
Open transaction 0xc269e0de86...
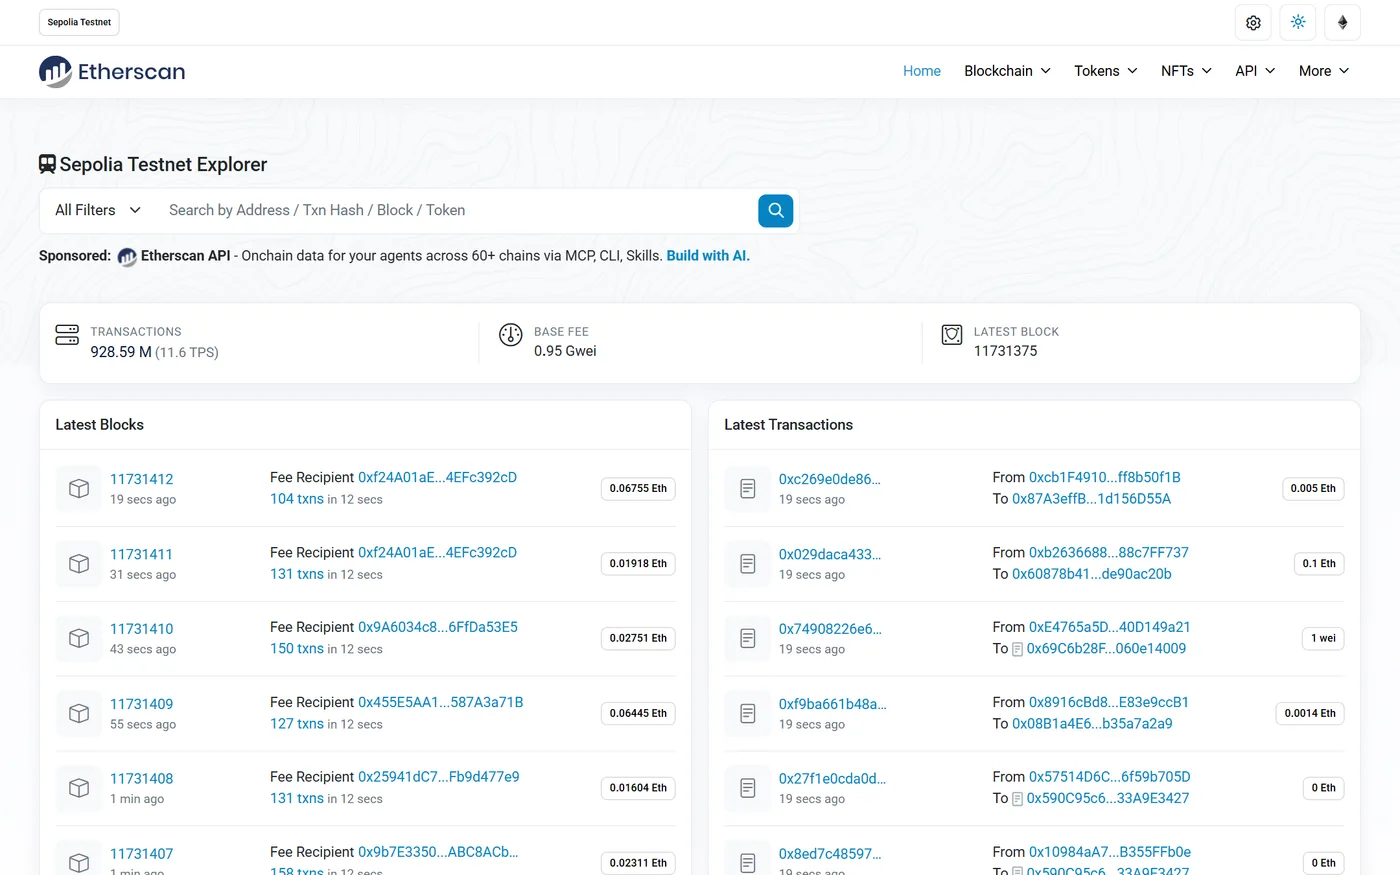pos(830,479)
